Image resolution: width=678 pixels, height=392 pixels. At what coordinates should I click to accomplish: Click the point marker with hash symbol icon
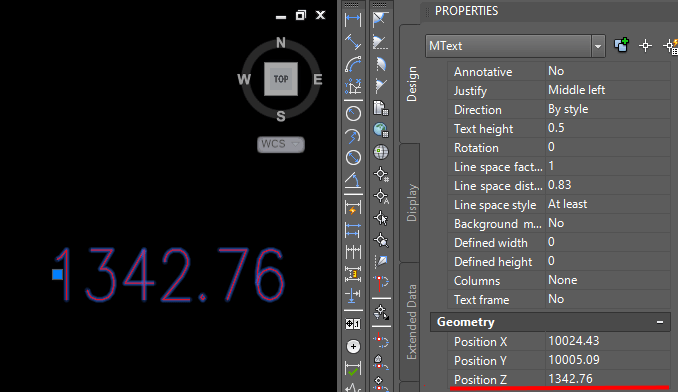pyautogui.click(x=381, y=174)
